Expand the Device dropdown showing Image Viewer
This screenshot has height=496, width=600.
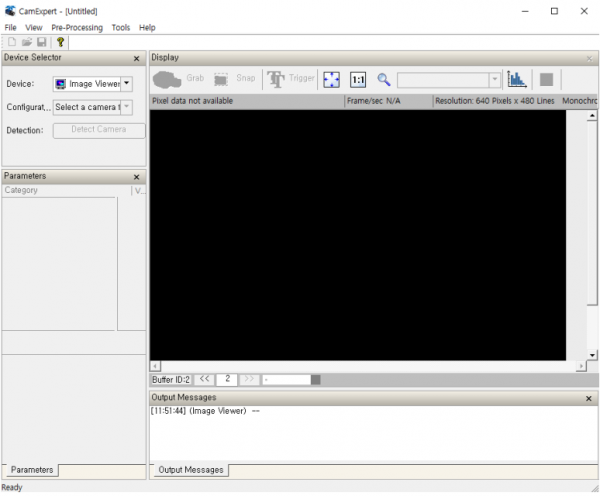(127, 83)
